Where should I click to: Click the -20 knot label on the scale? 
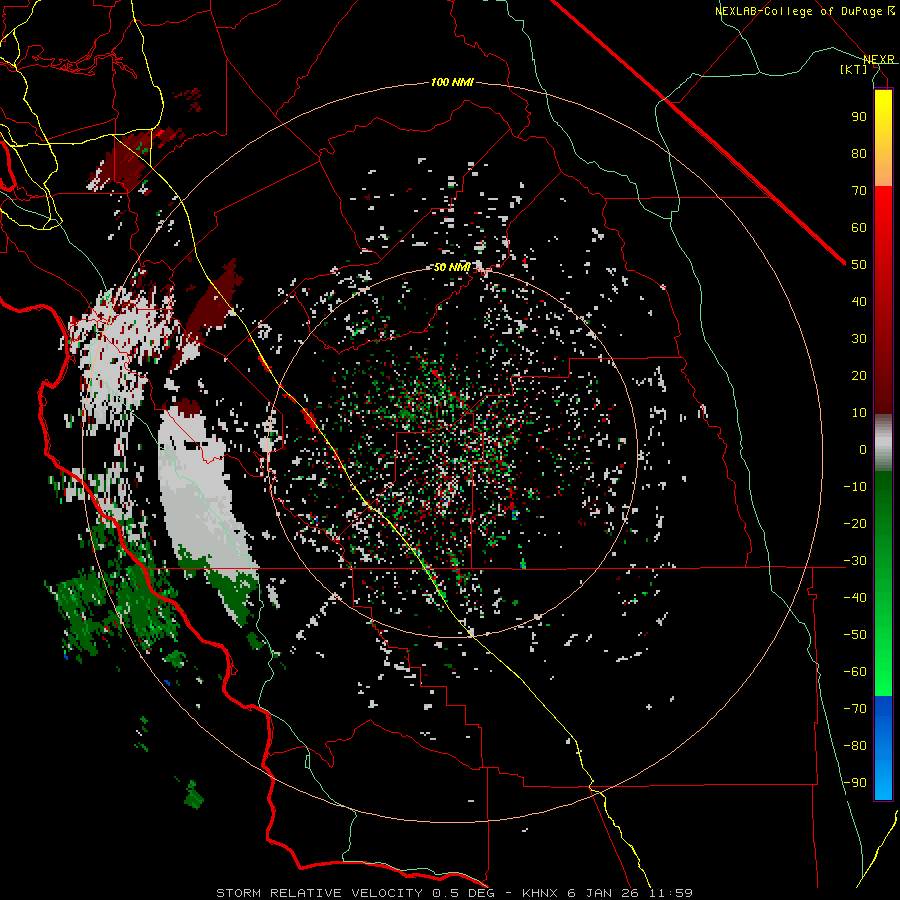(x=855, y=523)
